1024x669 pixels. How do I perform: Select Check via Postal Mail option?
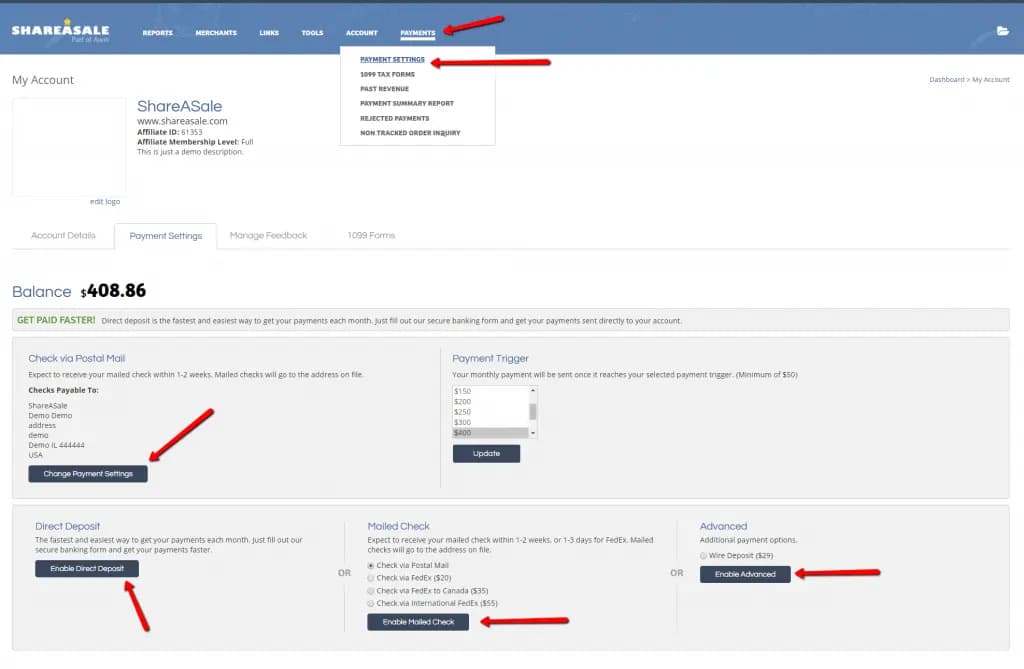[x=371, y=566]
